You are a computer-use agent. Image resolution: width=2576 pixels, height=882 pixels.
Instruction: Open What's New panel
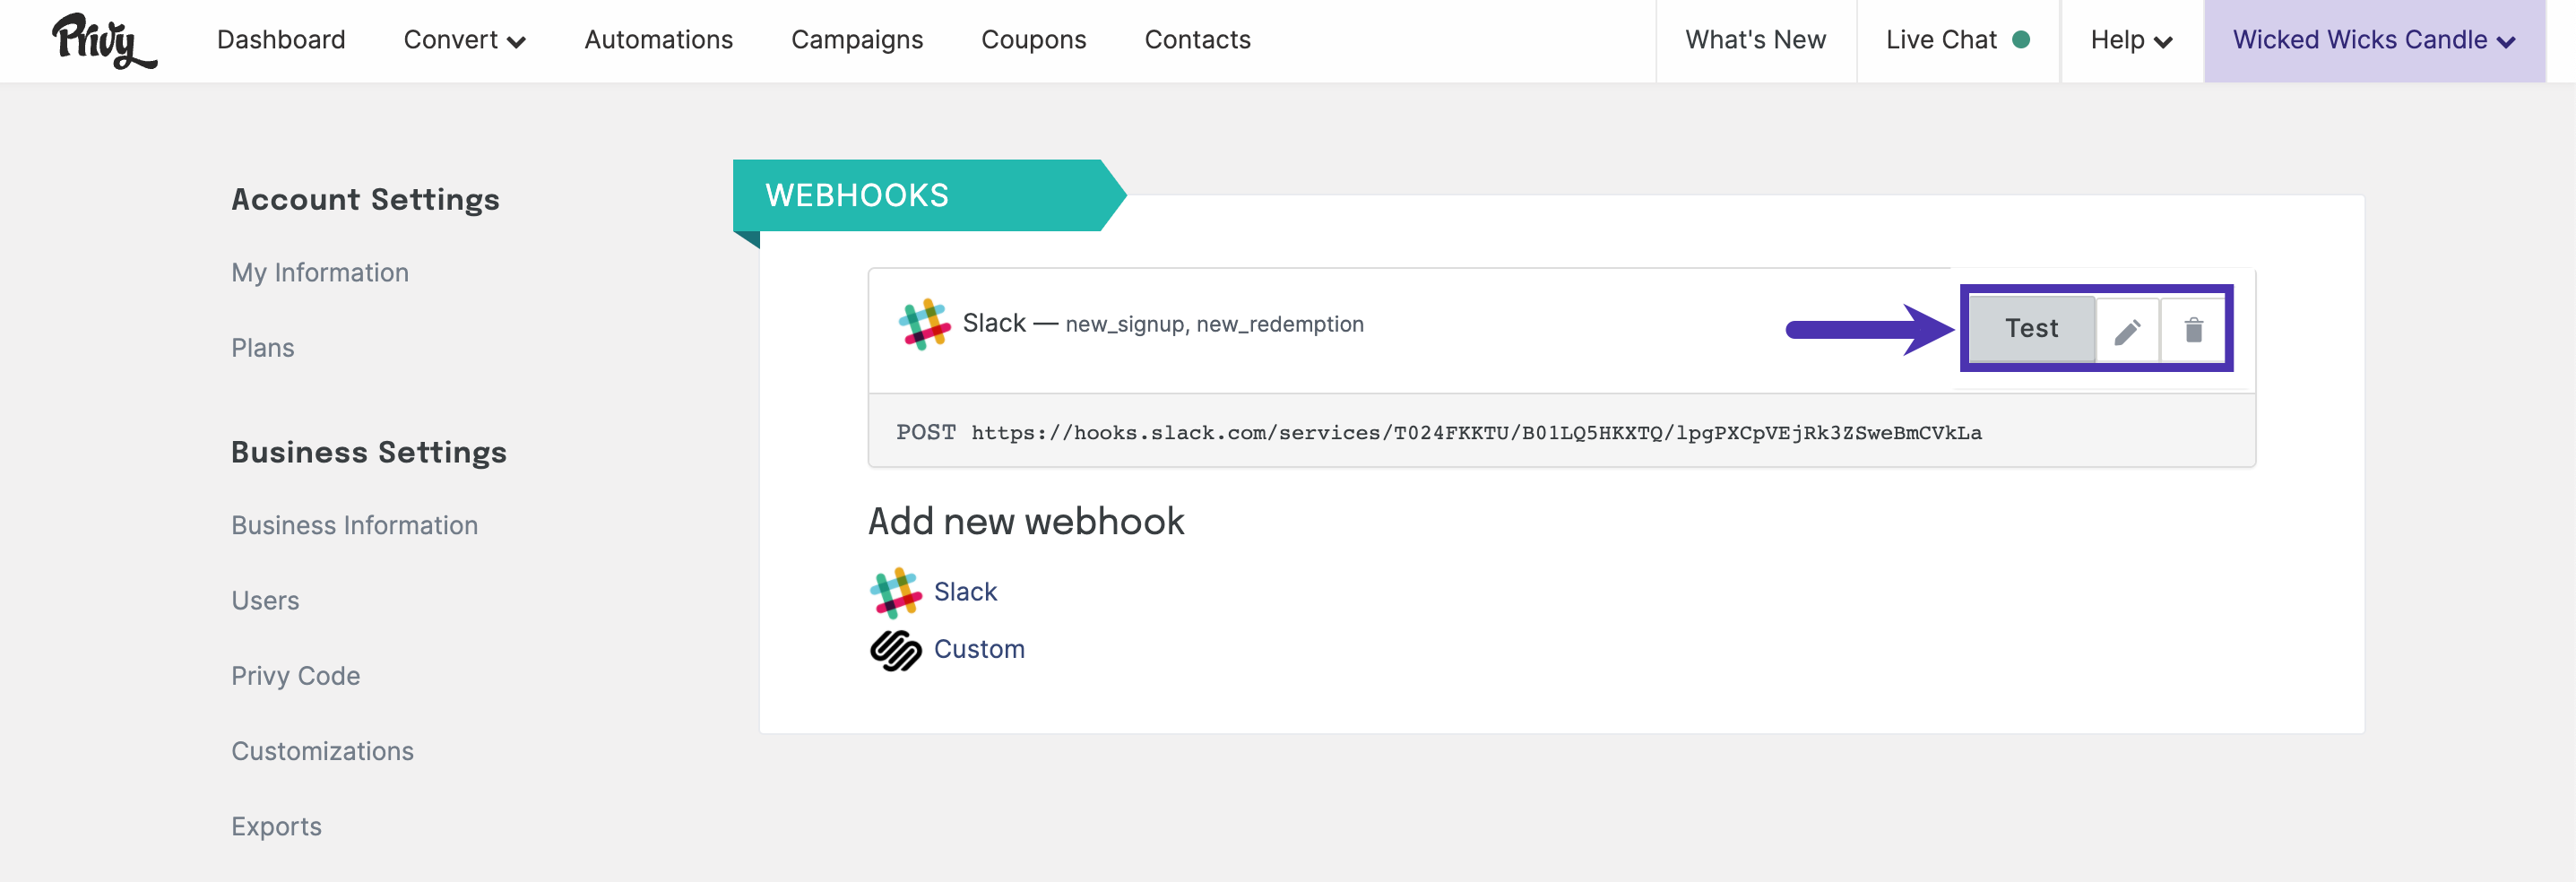(1755, 40)
